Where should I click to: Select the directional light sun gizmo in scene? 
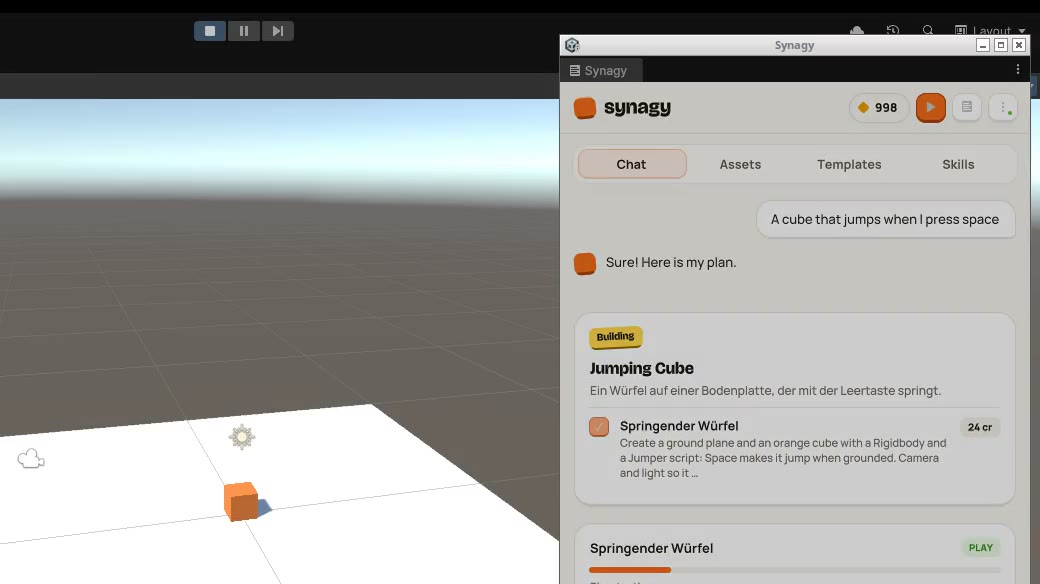(241, 437)
